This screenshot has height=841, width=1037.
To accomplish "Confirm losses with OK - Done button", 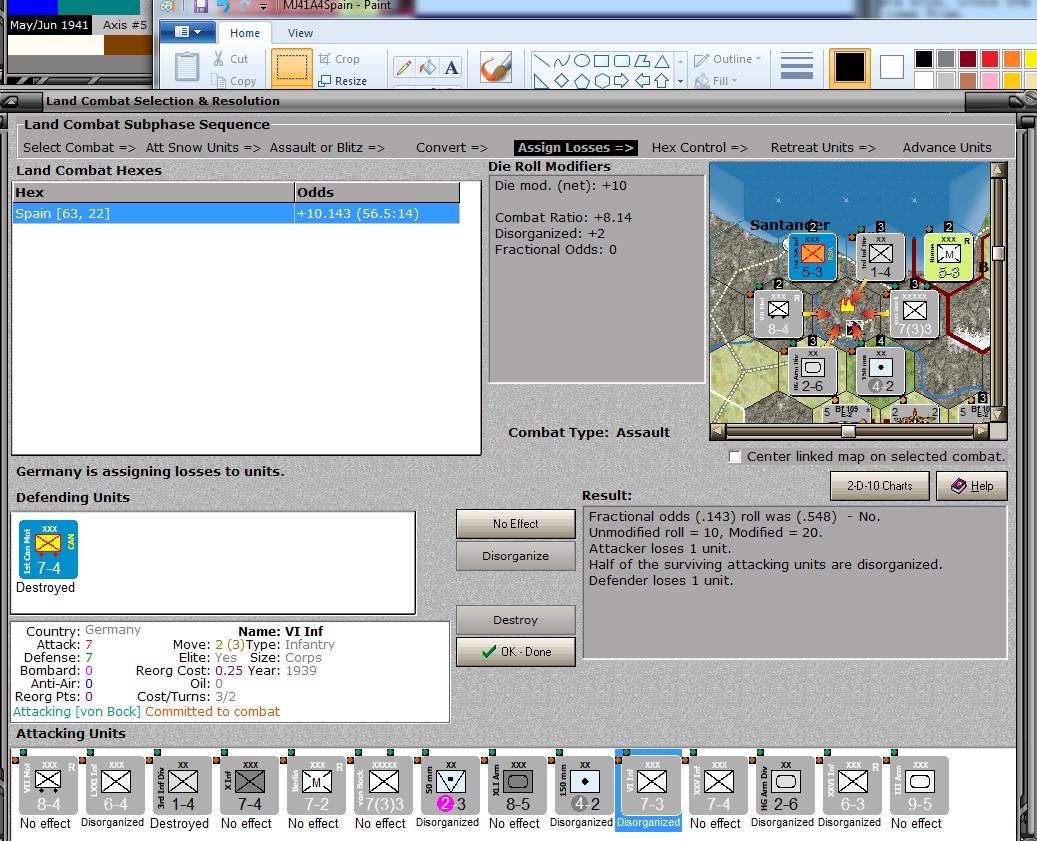I will (x=516, y=652).
